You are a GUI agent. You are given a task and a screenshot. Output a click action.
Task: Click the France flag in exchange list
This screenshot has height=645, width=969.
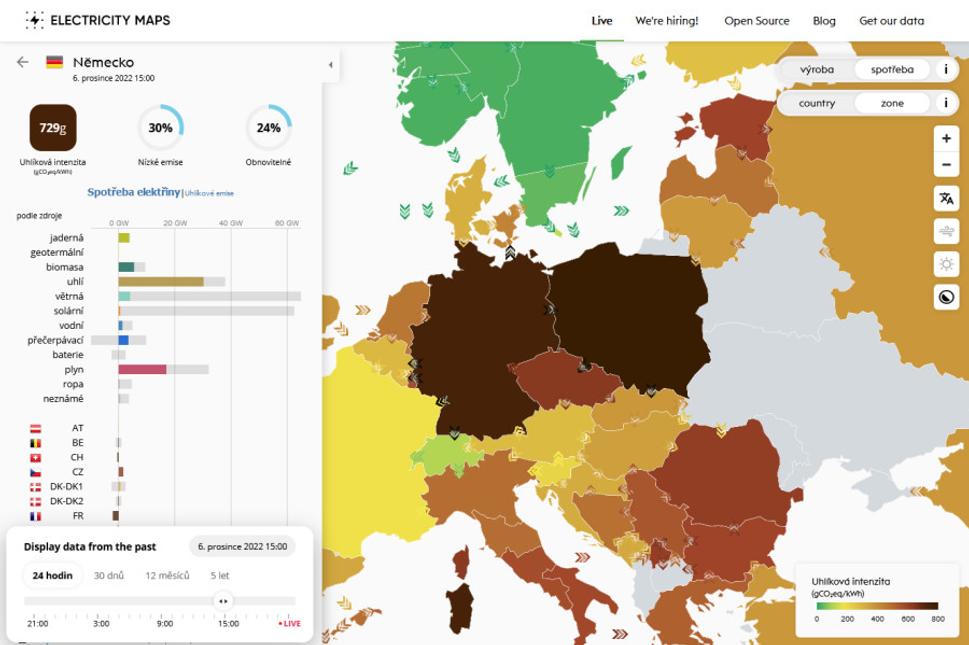coord(36,516)
